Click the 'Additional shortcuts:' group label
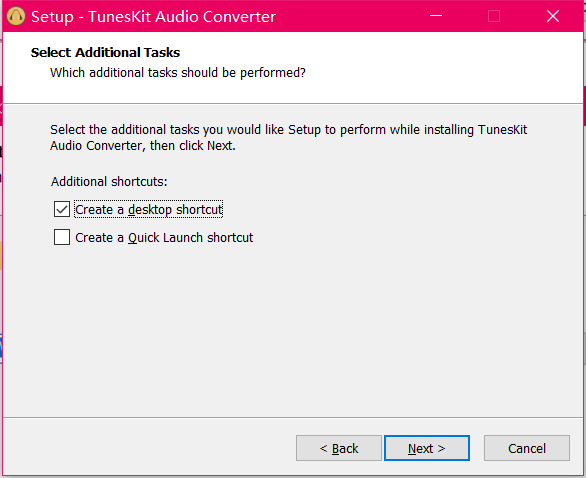The width and height of the screenshot is (586, 478). click(109, 182)
